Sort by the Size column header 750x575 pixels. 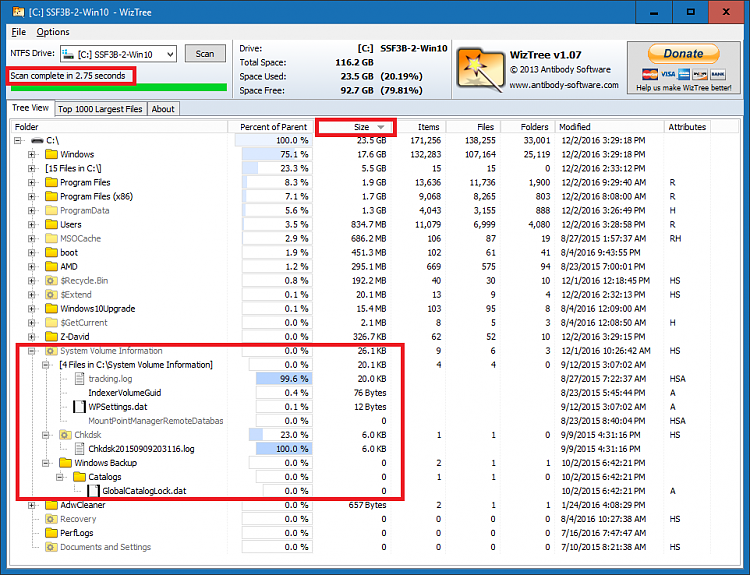pos(356,127)
